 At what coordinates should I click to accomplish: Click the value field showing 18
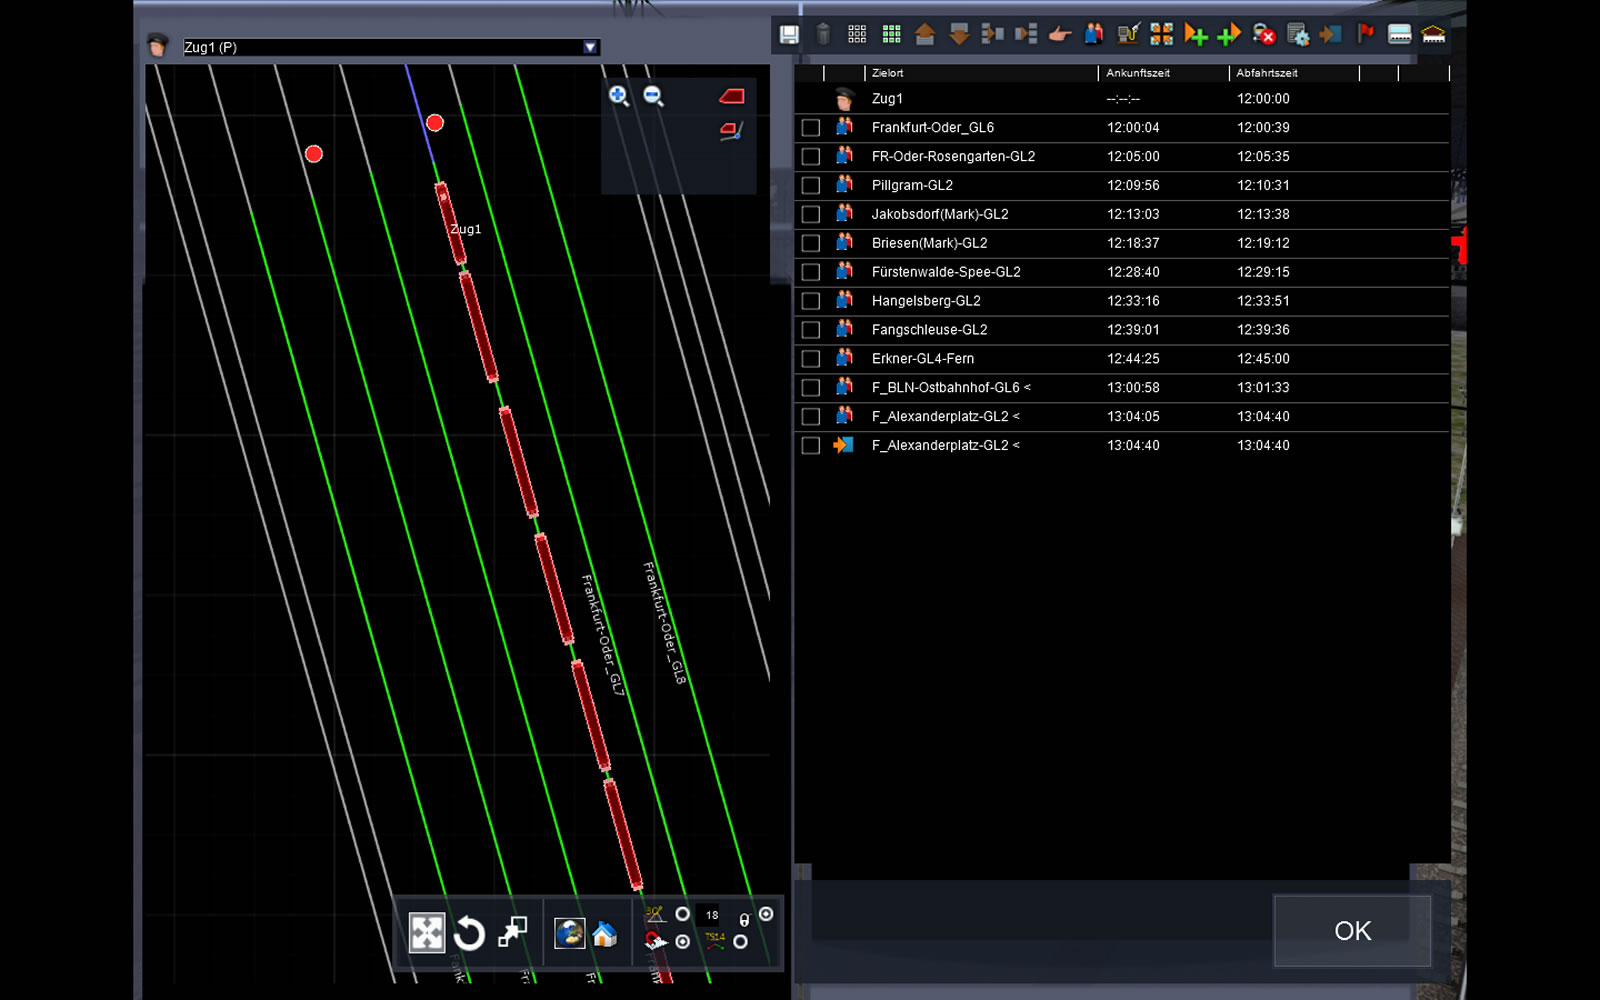712,915
